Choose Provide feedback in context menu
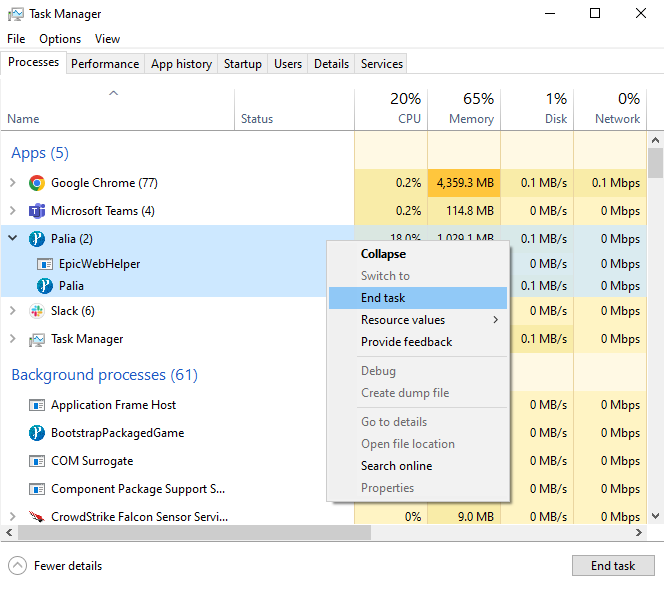The width and height of the screenshot is (664, 590). (x=418, y=342)
